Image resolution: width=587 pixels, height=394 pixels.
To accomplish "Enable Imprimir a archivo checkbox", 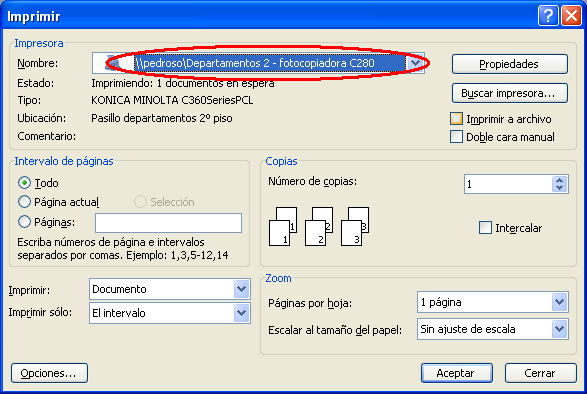I will [456, 119].
